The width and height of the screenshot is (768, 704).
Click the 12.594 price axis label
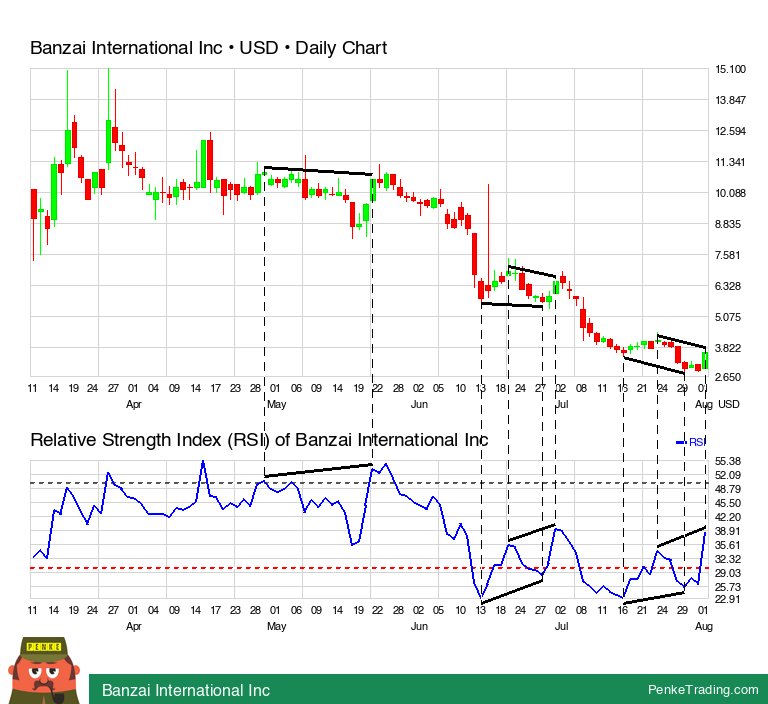[730, 131]
